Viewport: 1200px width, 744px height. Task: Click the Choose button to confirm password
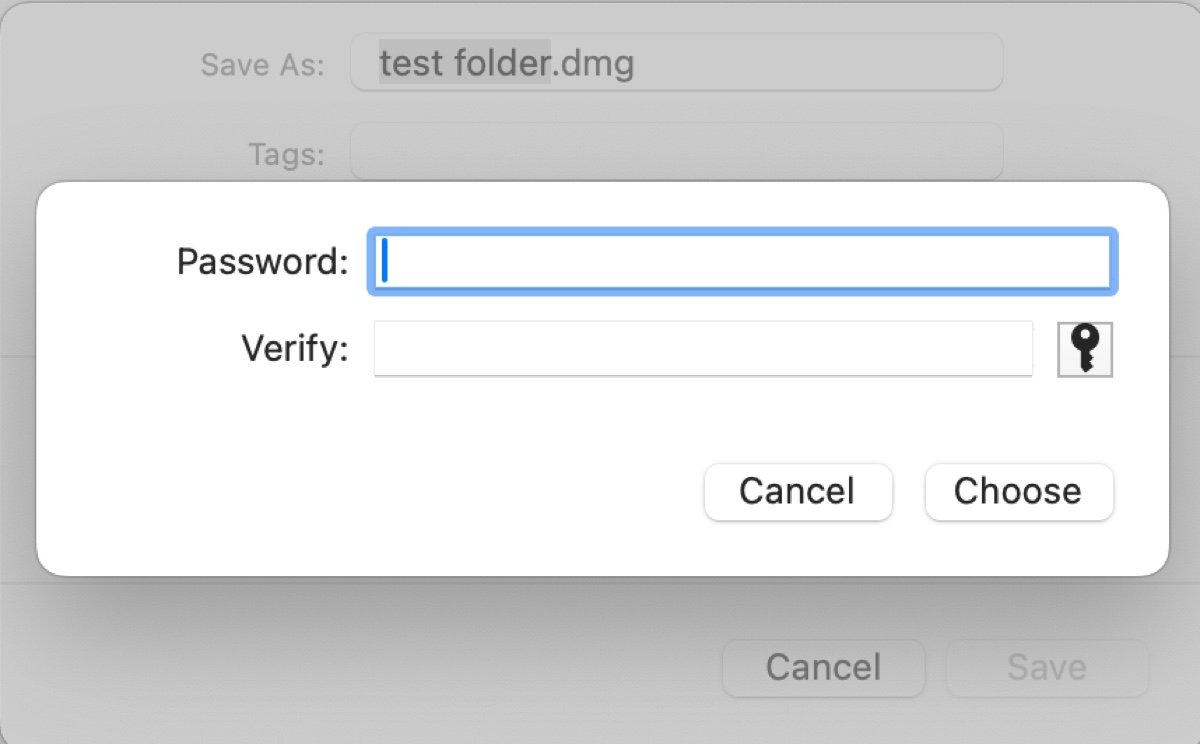point(1018,492)
